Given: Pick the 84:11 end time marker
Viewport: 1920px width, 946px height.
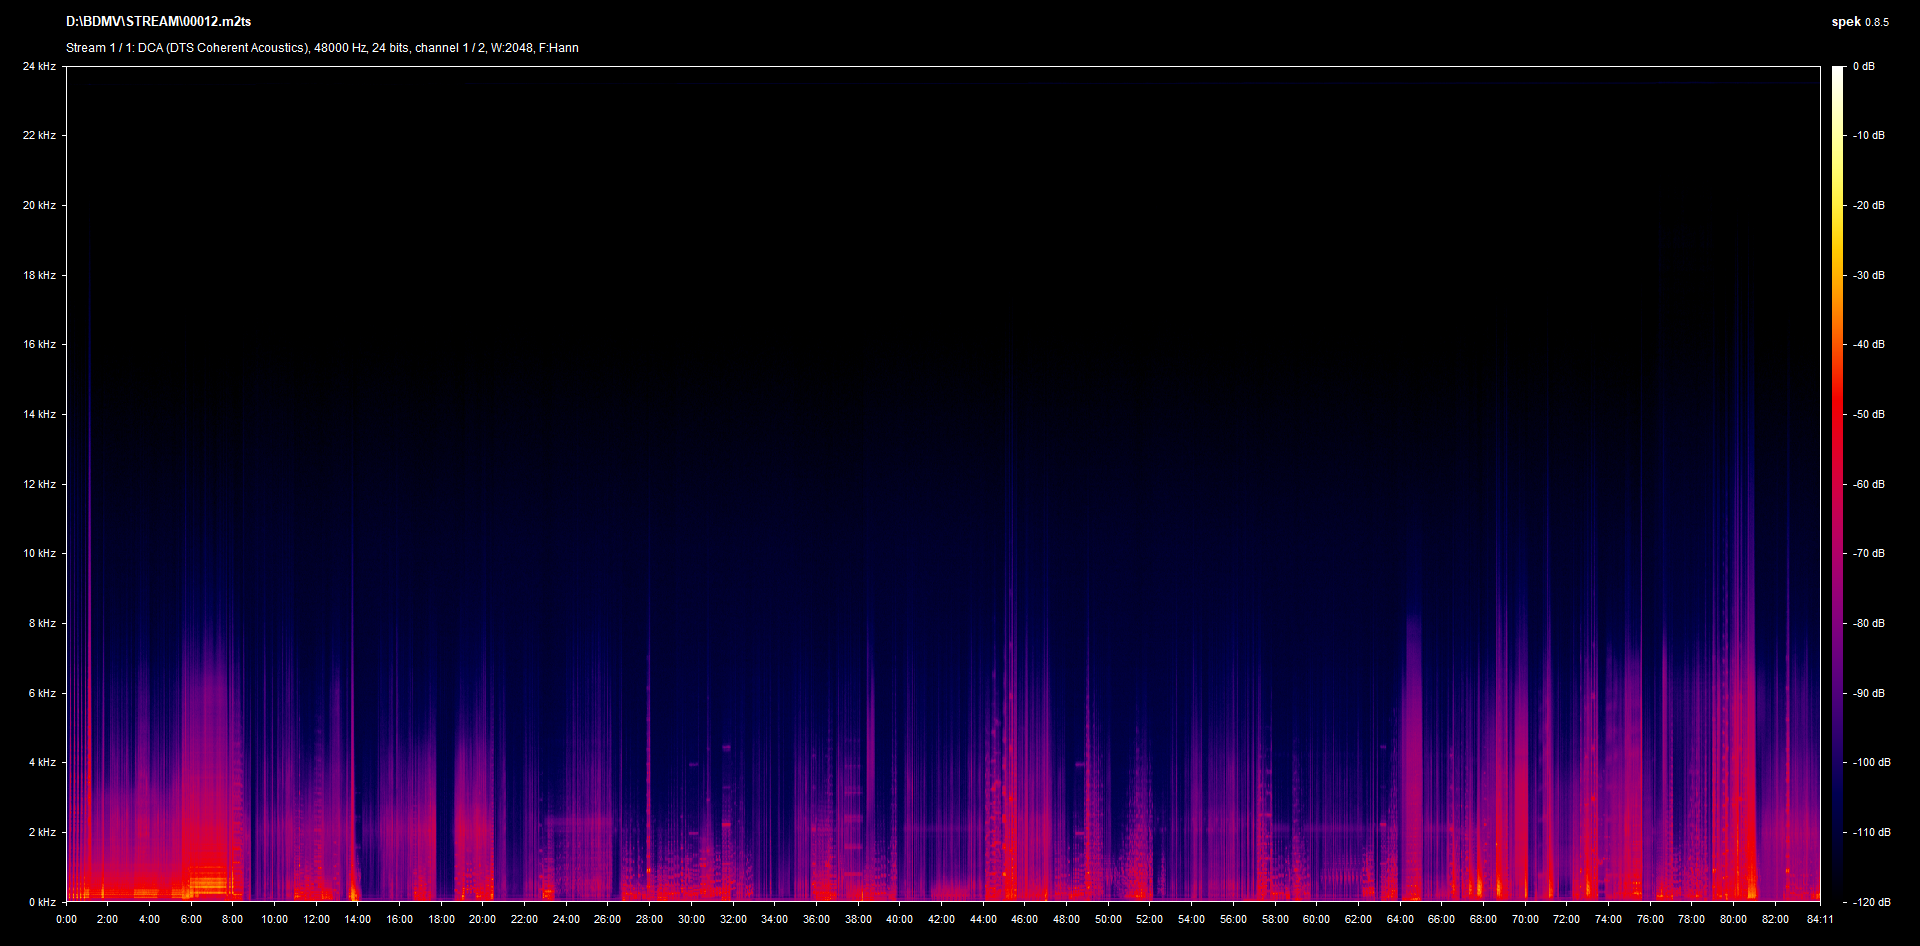Looking at the screenshot, I should coord(1820,919).
